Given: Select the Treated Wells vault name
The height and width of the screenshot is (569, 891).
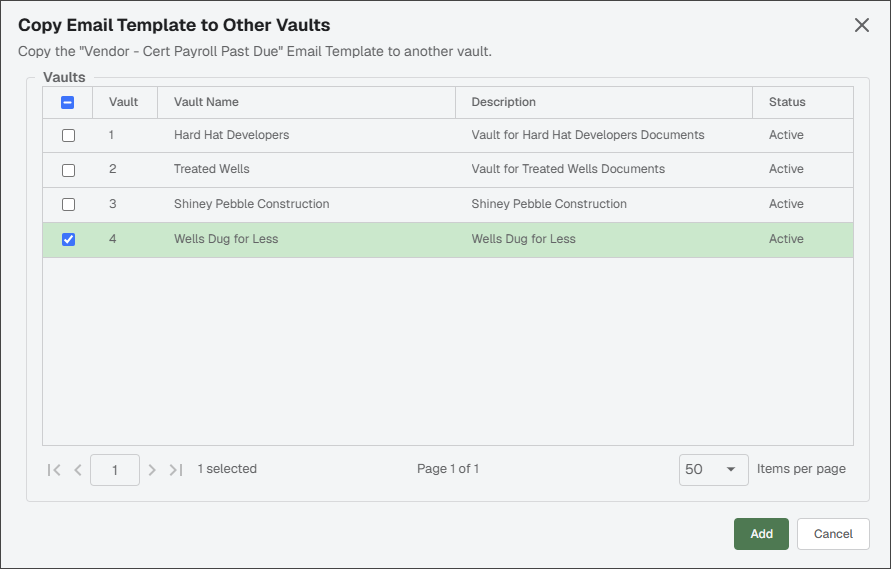Looking at the screenshot, I should click(211, 169).
